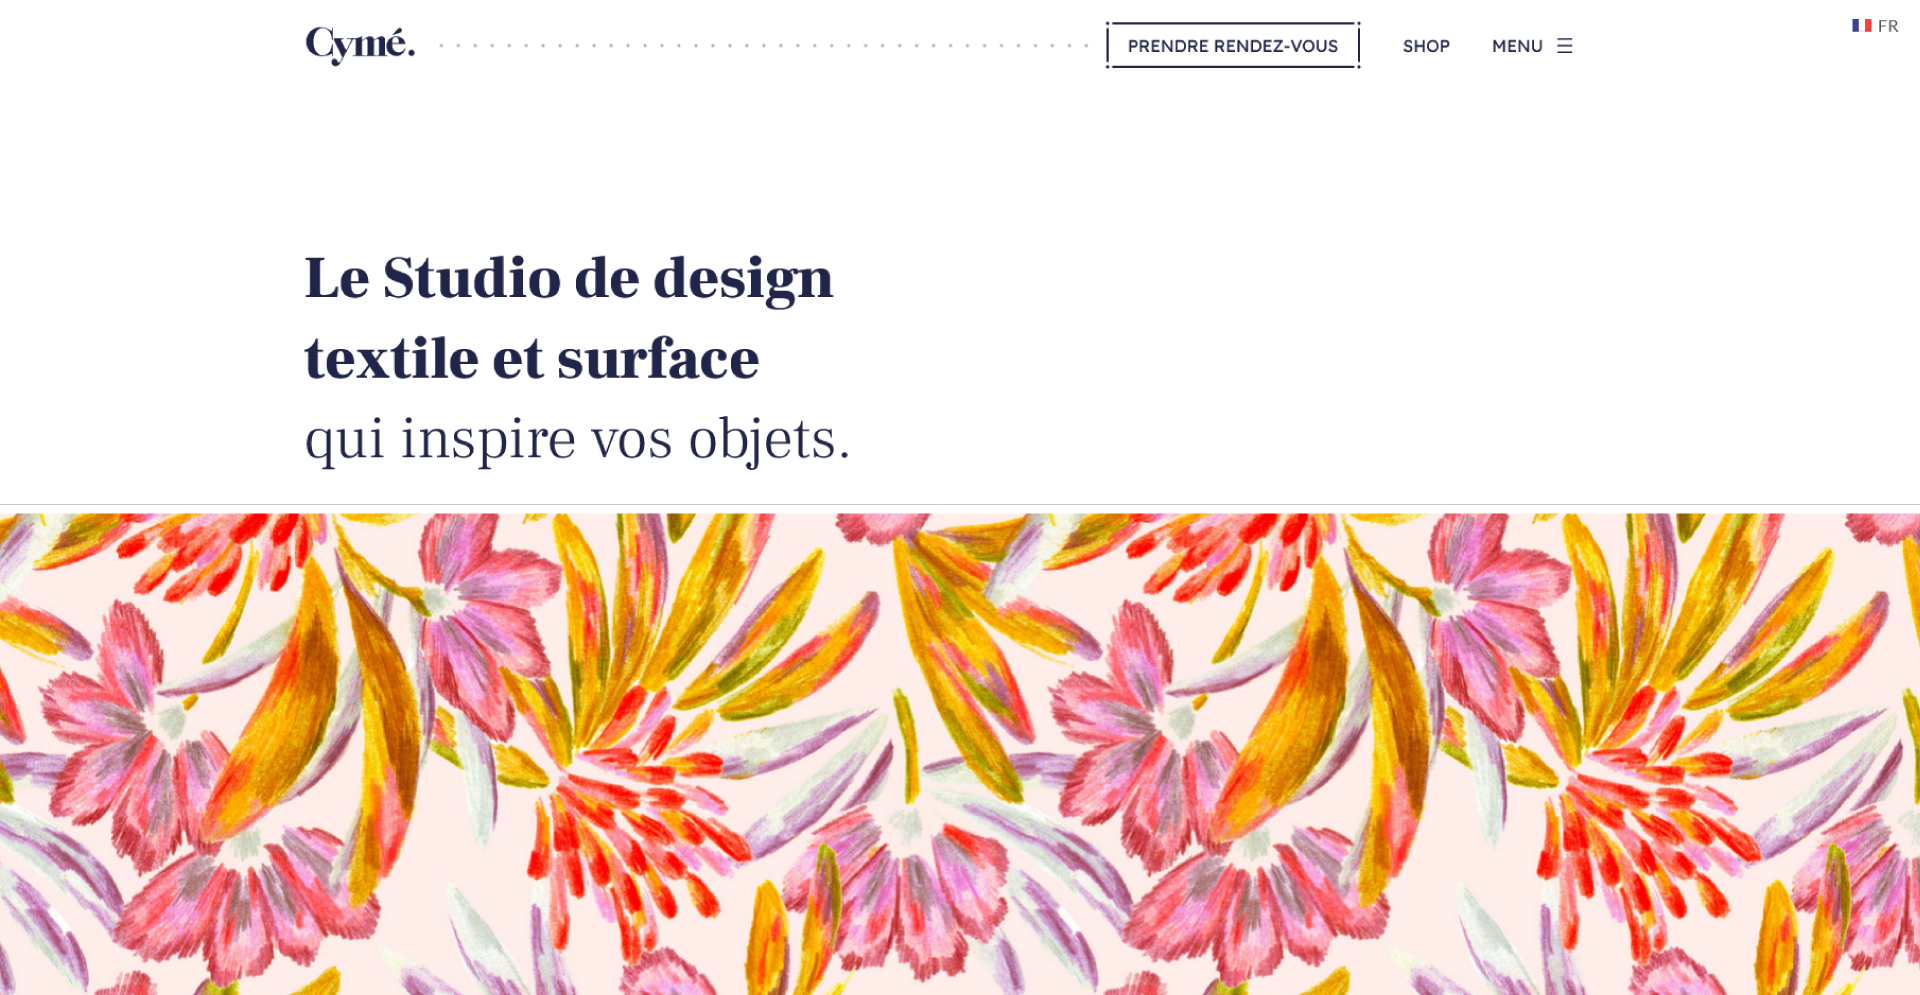1920x995 pixels.
Task: Click the Cymé logo
Action: [360, 45]
